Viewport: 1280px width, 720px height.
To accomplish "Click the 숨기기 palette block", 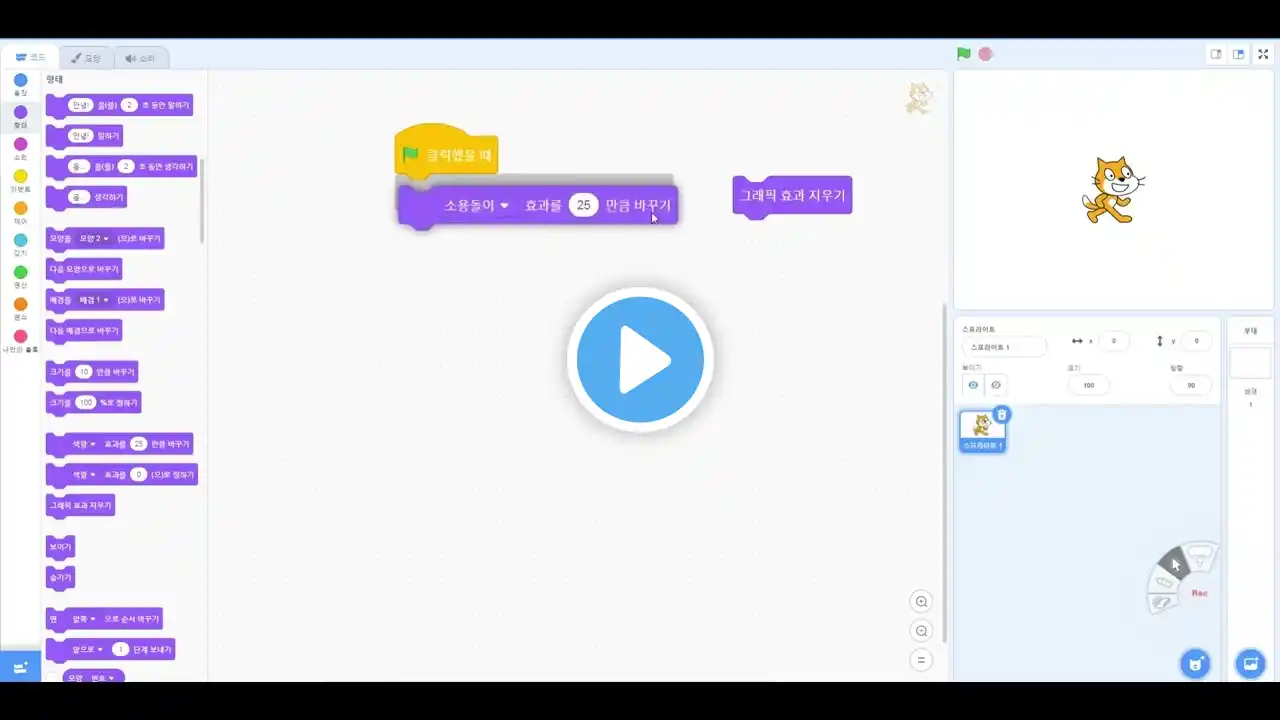I will (x=60, y=578).
